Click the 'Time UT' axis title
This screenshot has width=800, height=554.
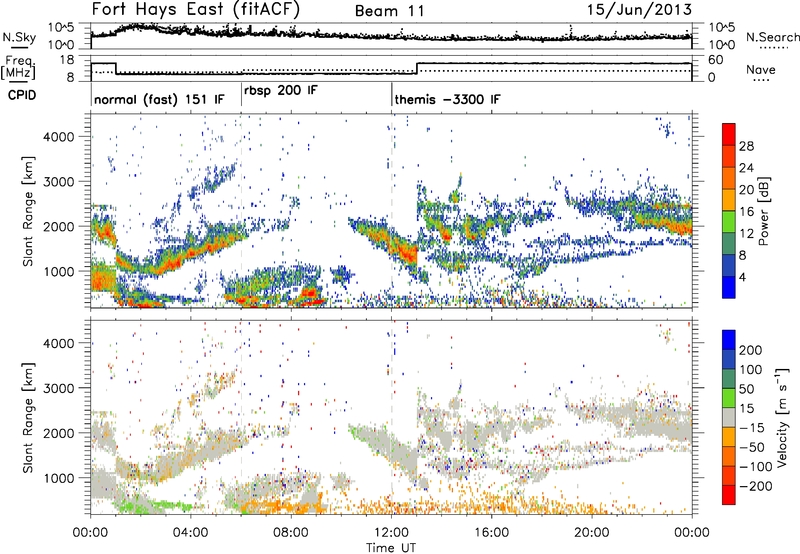coord(391,548)
